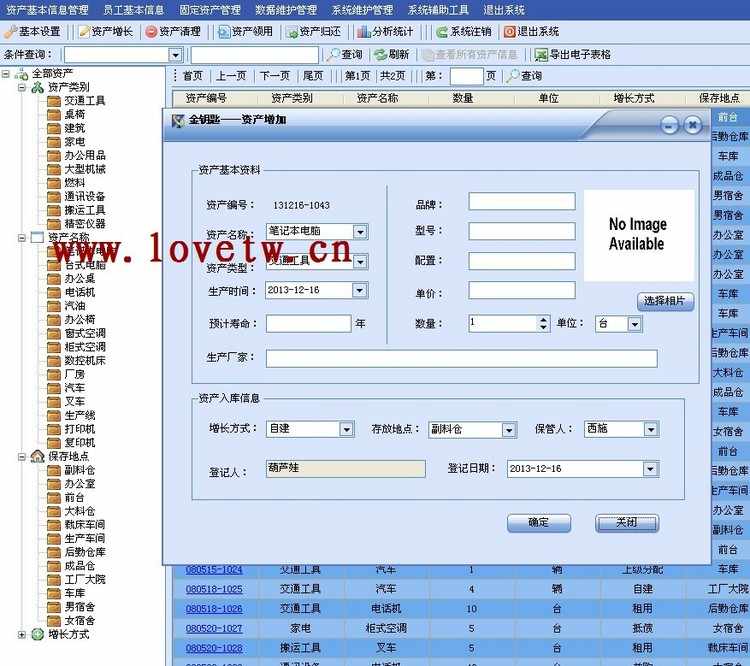Open the 系统辅助工具 menu
The width and height of the screenshot is (750, 666).
click(439, 10)
